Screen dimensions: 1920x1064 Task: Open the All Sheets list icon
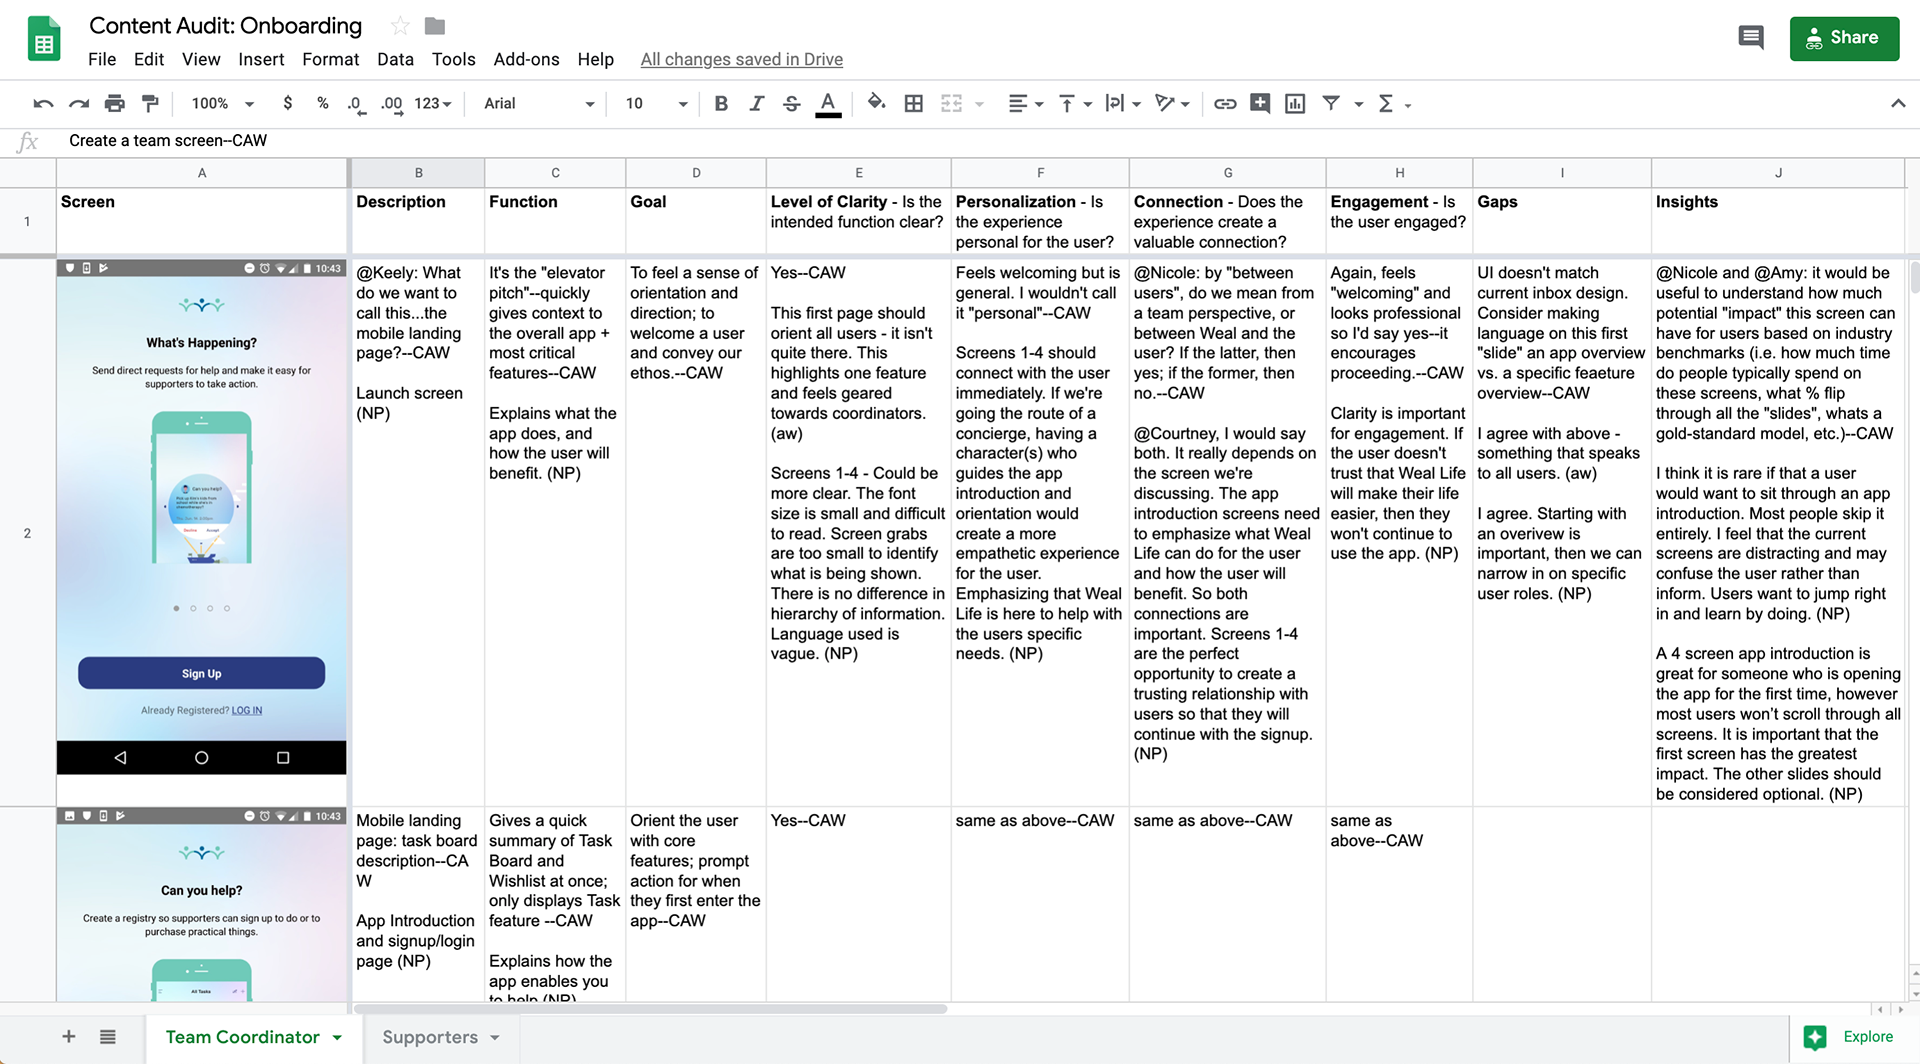tap(108, 1037)
